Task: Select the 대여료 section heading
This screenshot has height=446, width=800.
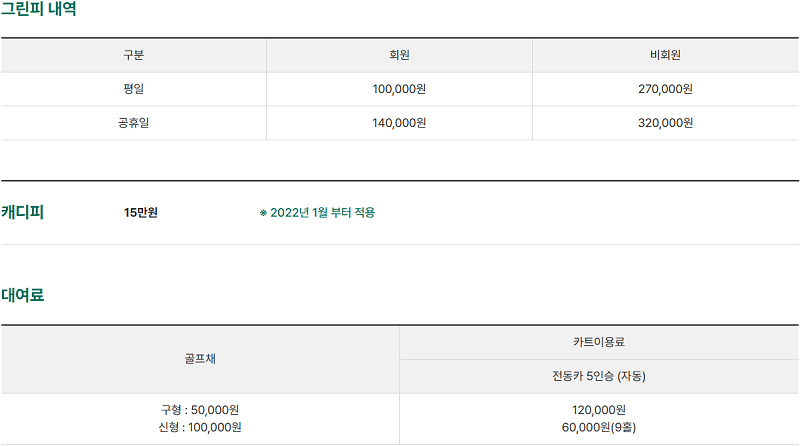Action: pos(22,295)
